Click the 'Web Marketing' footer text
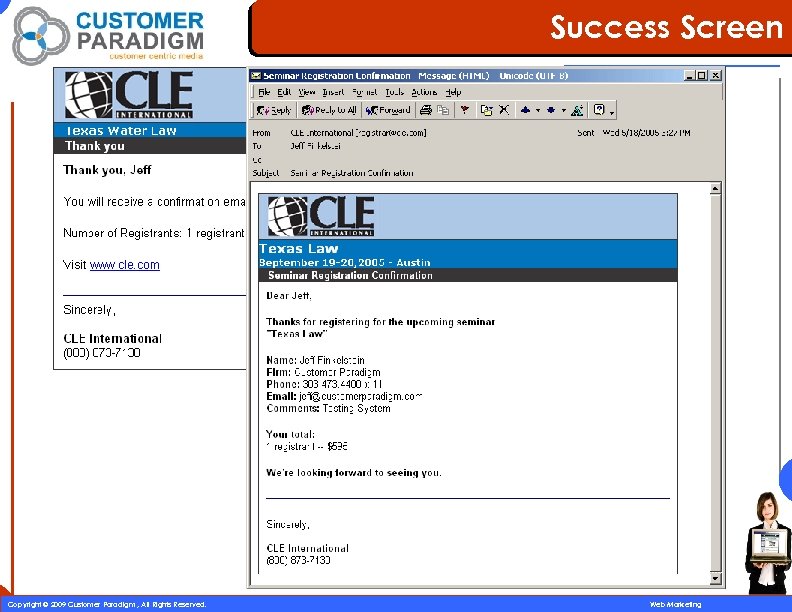The width and height of the screenshot is (792, 612). coord(675,604)
